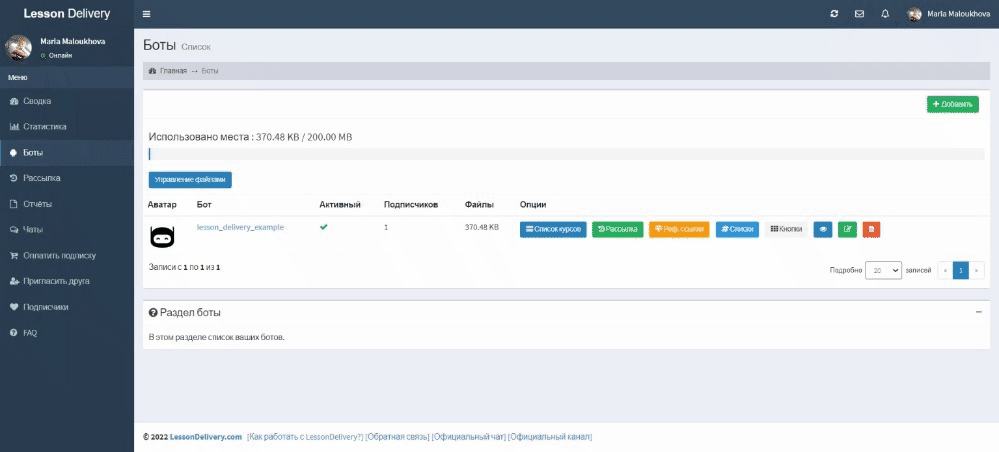Click the bot avatar image
Image resolution: width=999 pixels, height=452 pixels.
point(162,236)
